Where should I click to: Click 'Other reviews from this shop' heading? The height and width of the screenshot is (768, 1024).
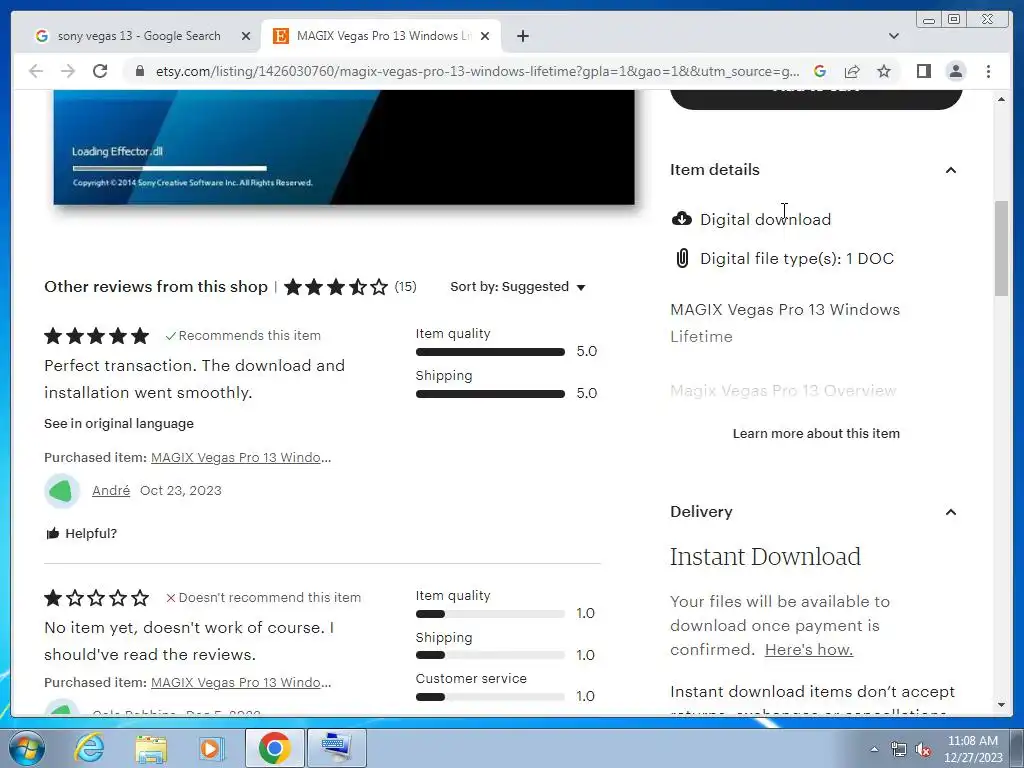pyautogui.click(x=156, y=287)
